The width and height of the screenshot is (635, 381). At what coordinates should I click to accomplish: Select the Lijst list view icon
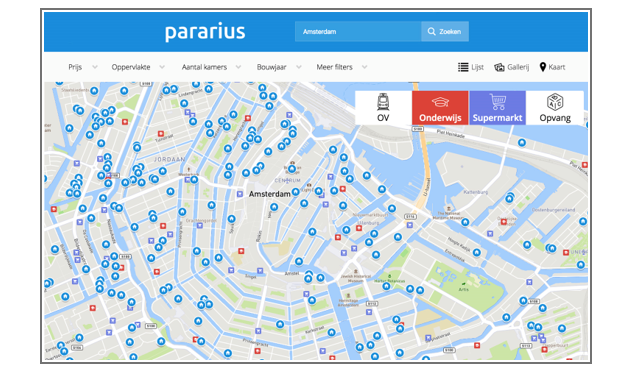[463, 67]
